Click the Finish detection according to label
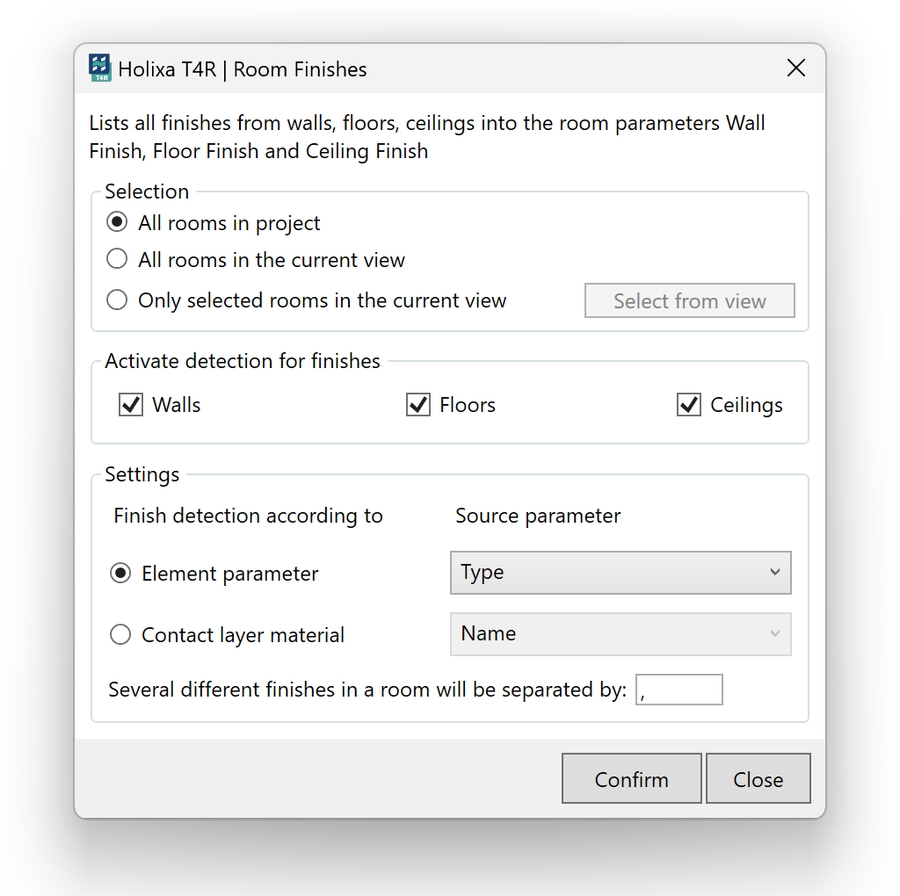900x896 pixels. point(248,516)
